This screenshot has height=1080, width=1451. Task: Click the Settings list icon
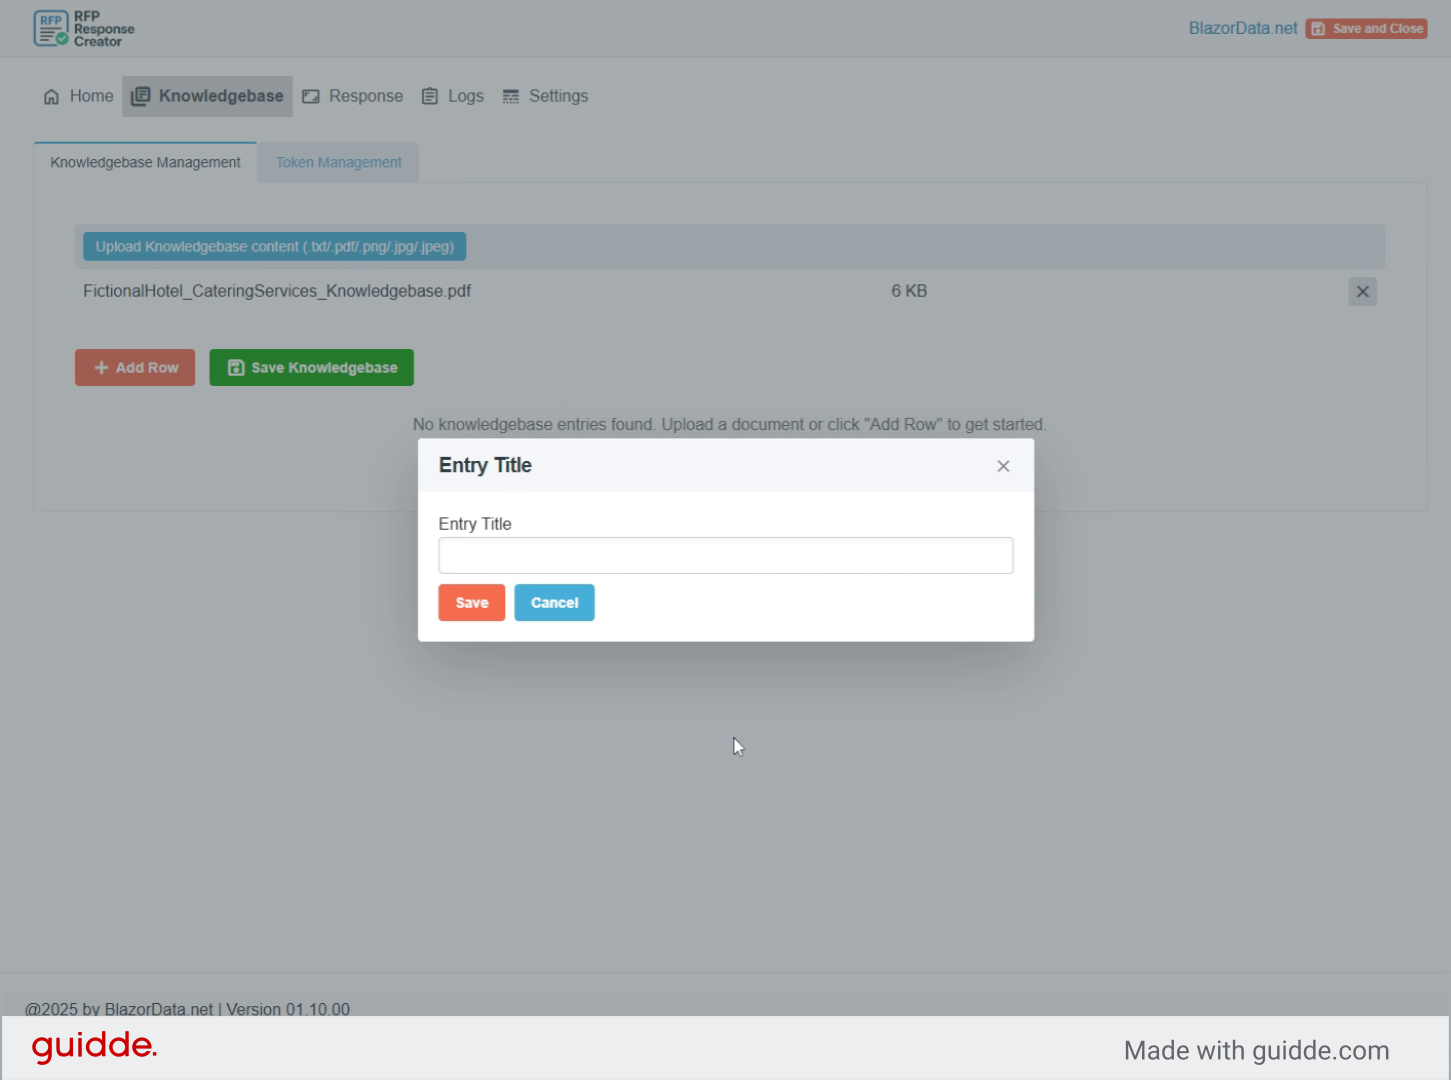[x=513, y=96]
